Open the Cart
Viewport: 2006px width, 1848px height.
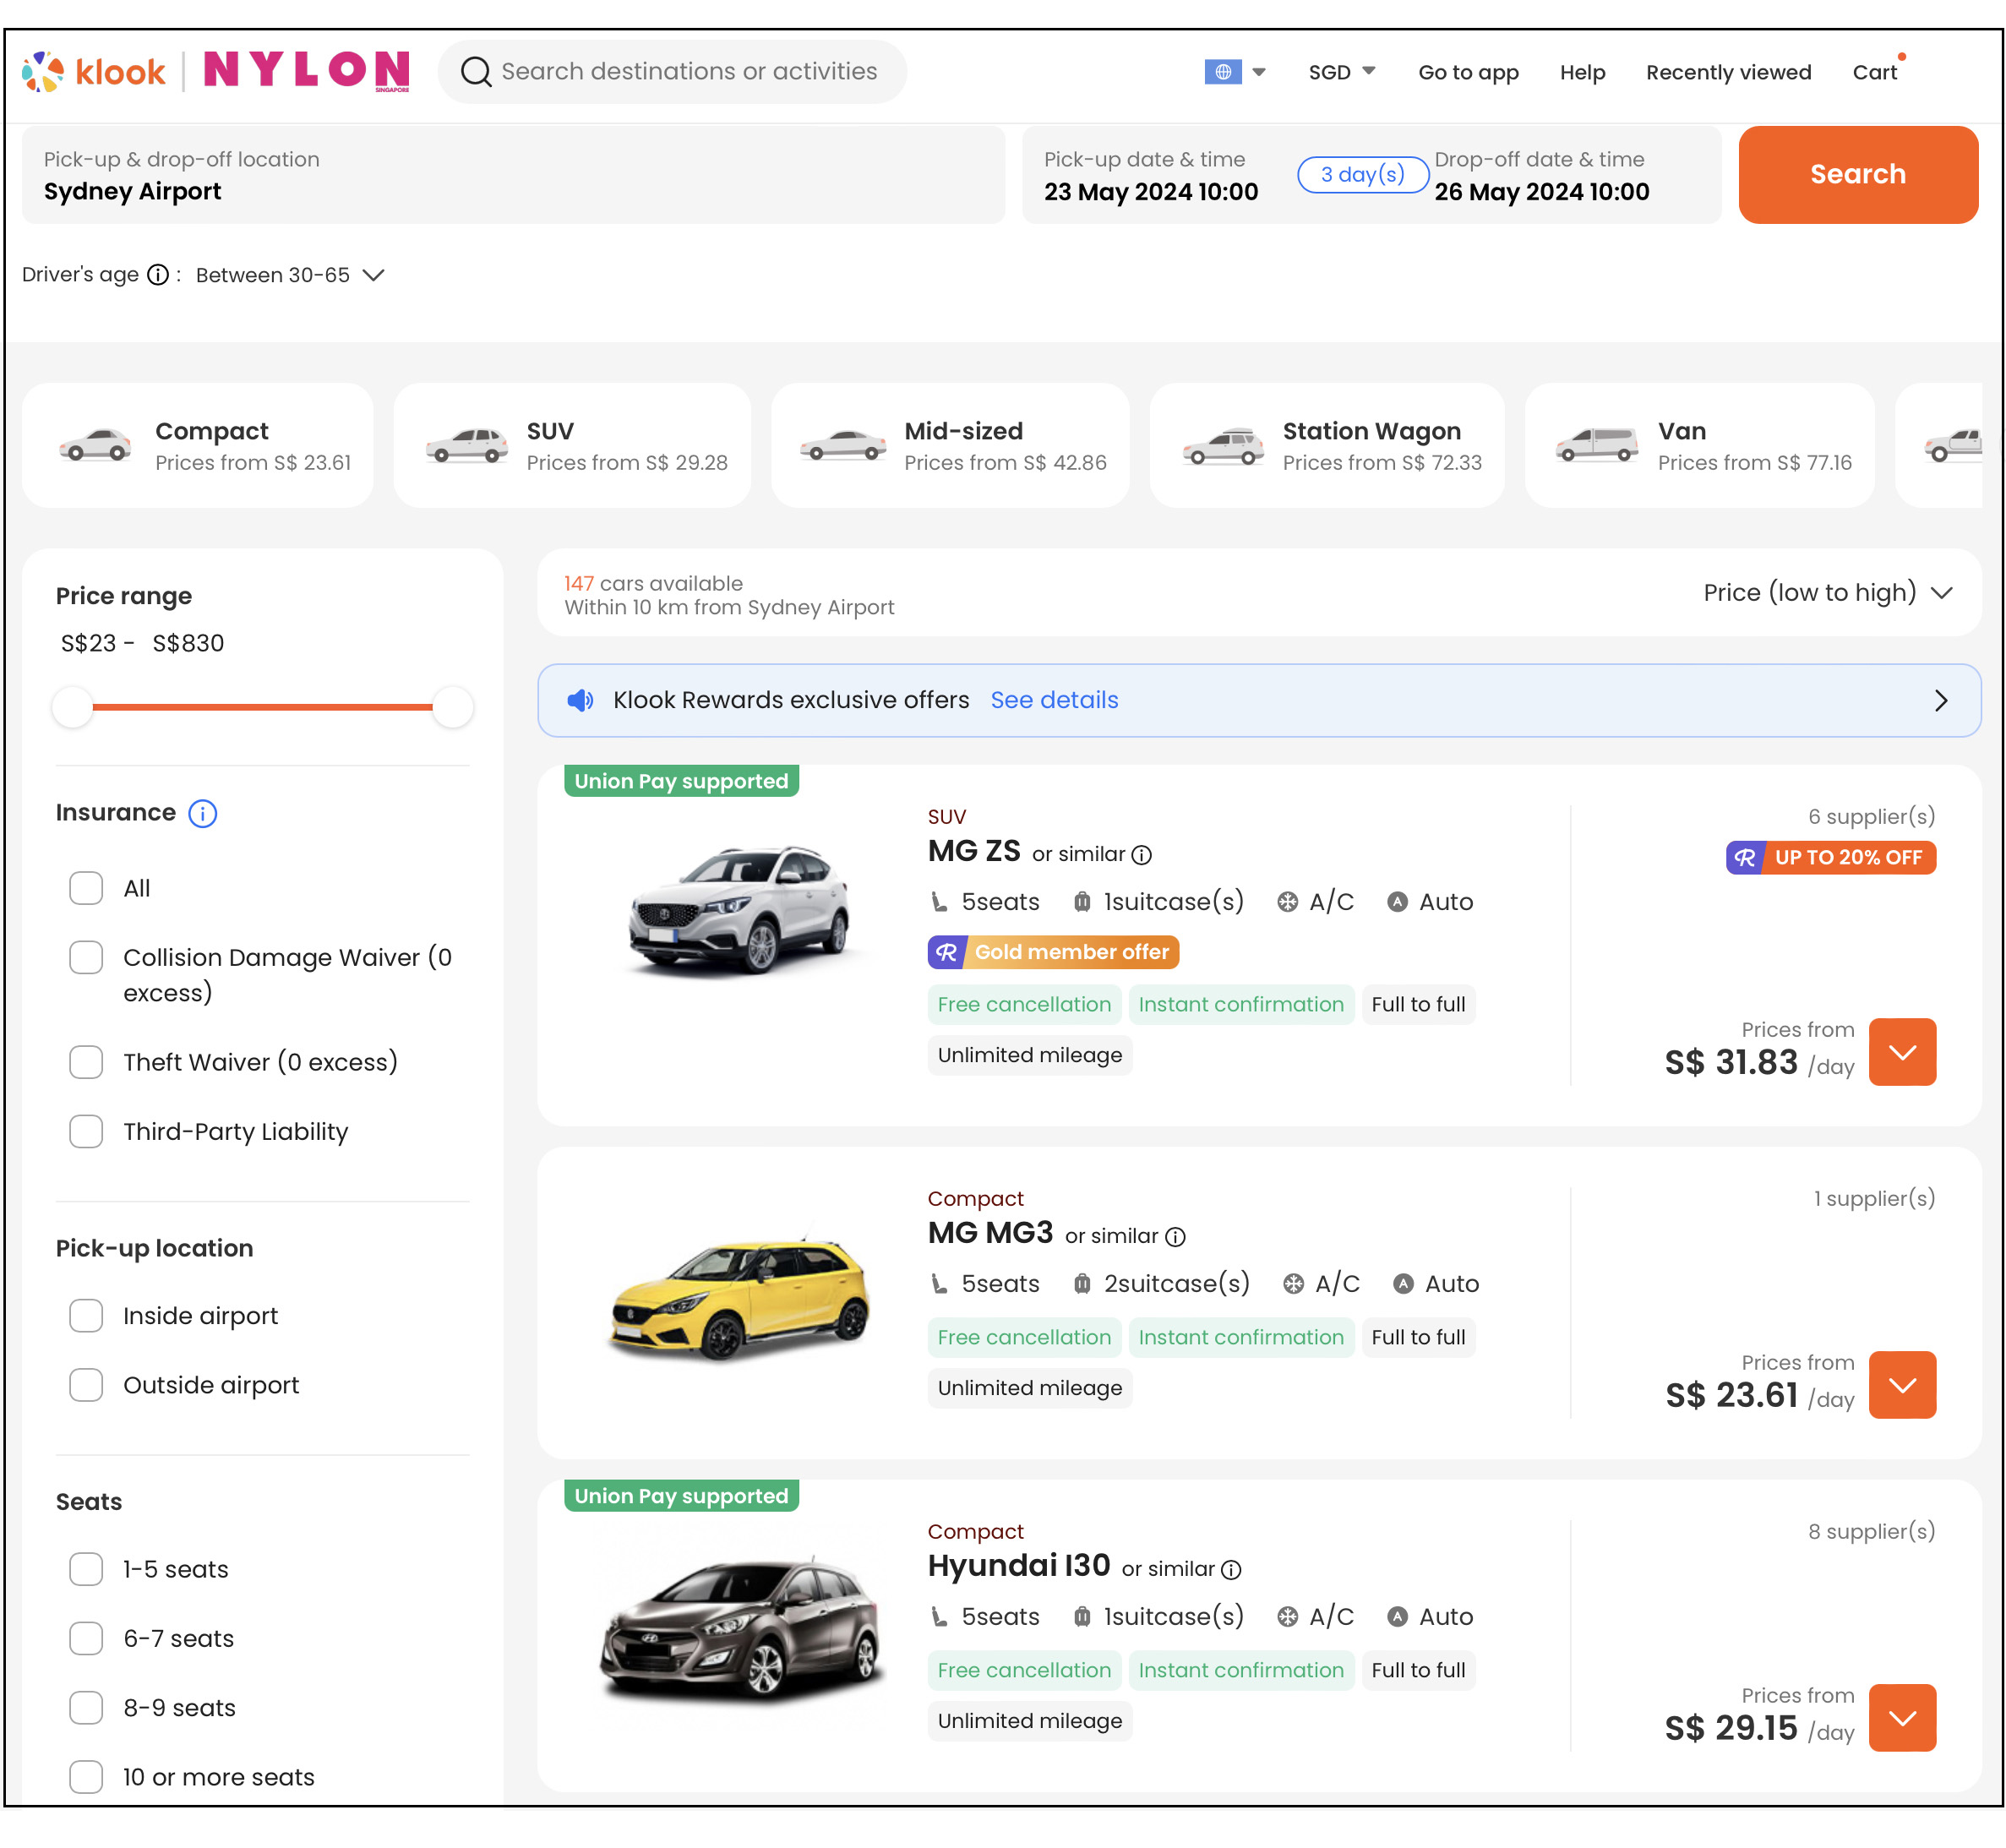click(x=1875, y=72)
